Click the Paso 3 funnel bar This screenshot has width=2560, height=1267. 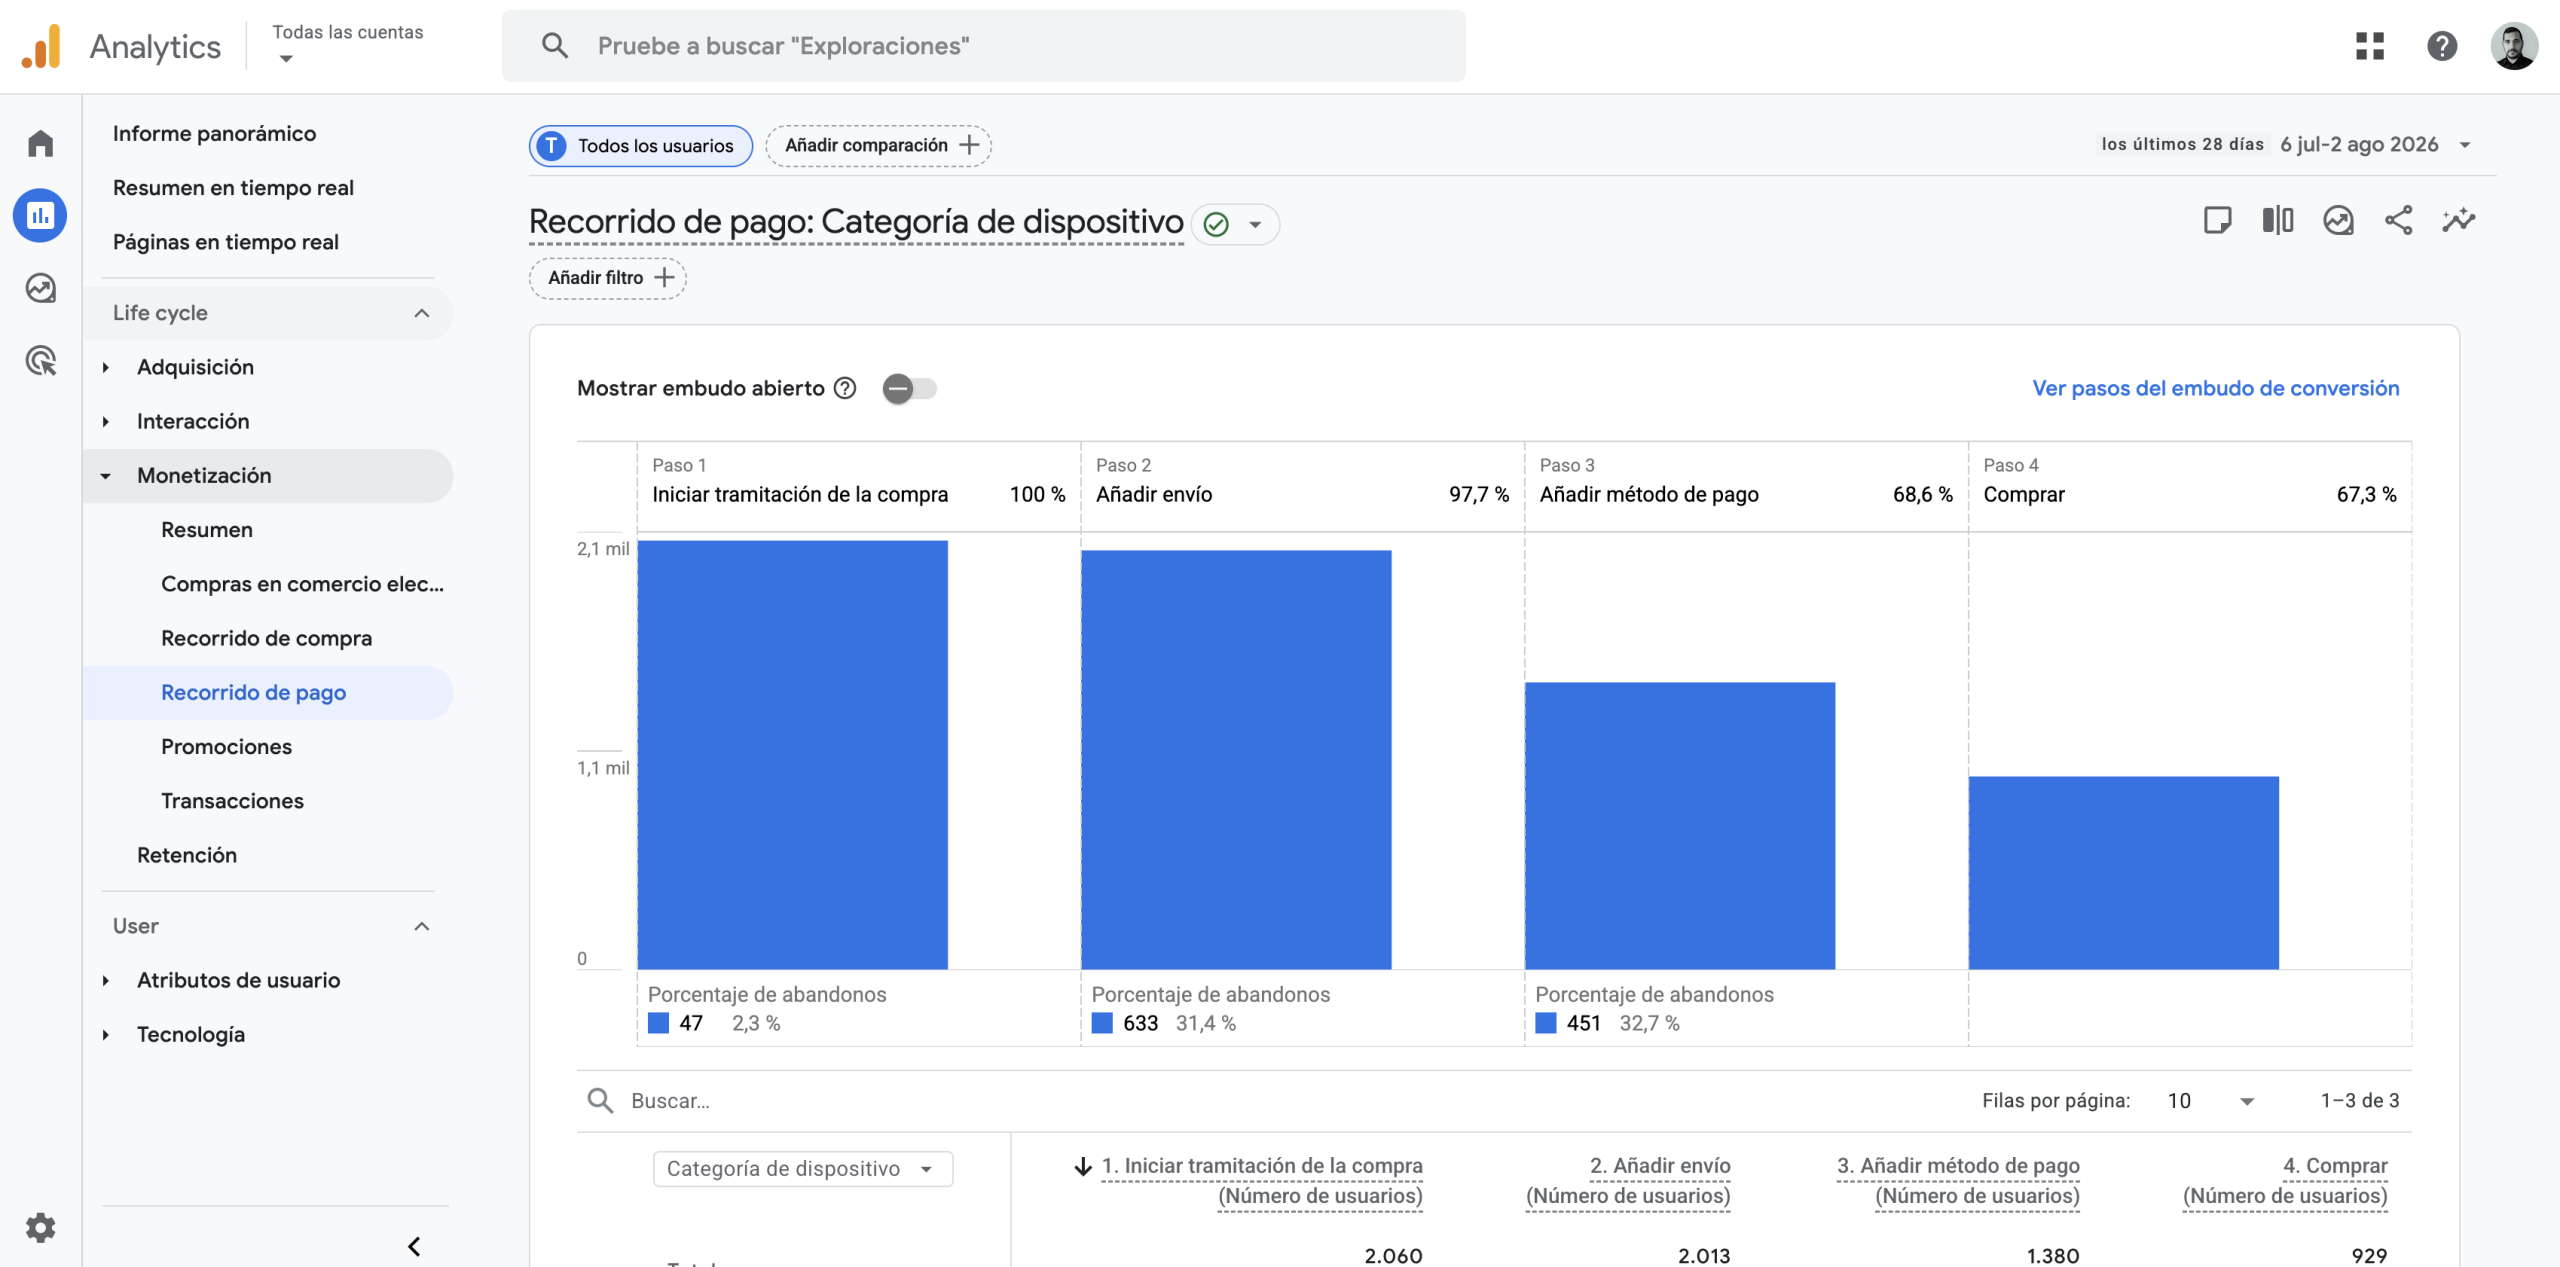click(x=1680, y=826)
